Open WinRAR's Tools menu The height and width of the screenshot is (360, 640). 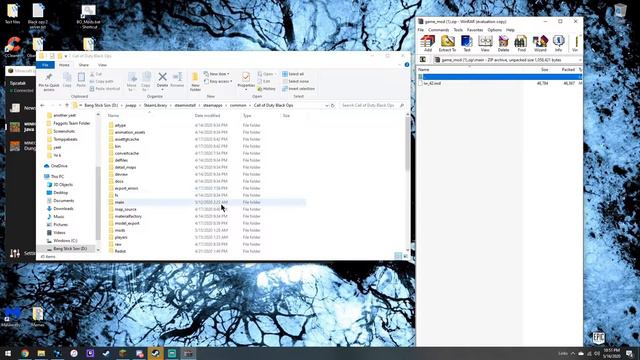(x=458, y=30)
